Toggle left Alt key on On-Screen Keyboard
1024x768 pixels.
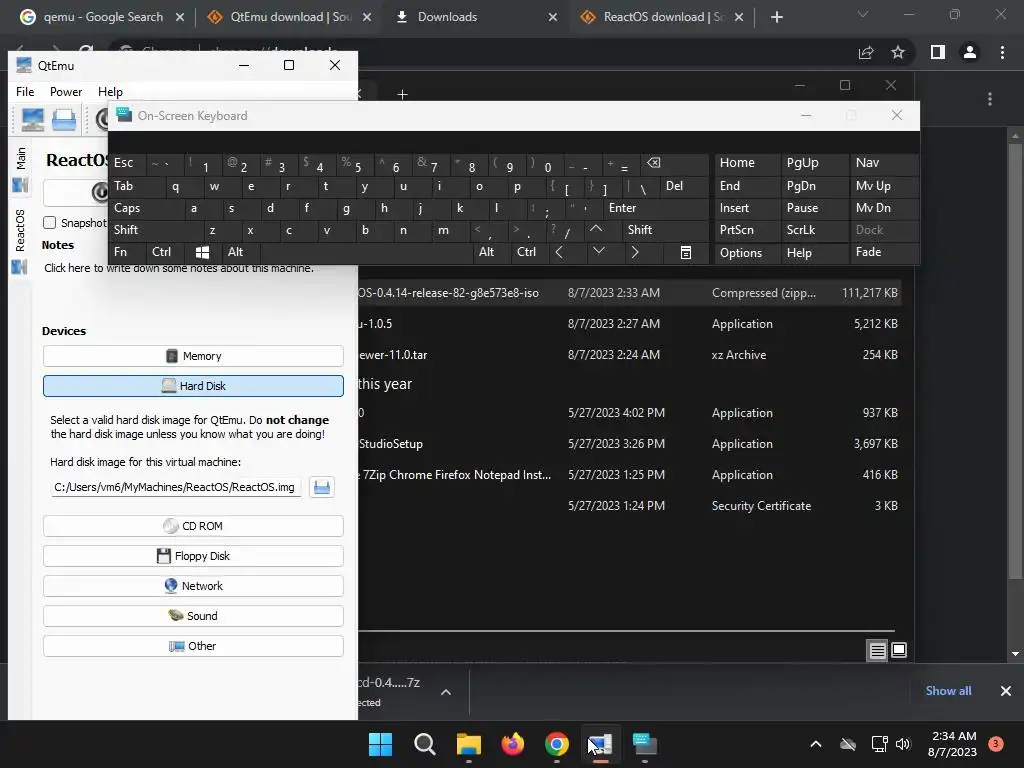coord(240,252)
